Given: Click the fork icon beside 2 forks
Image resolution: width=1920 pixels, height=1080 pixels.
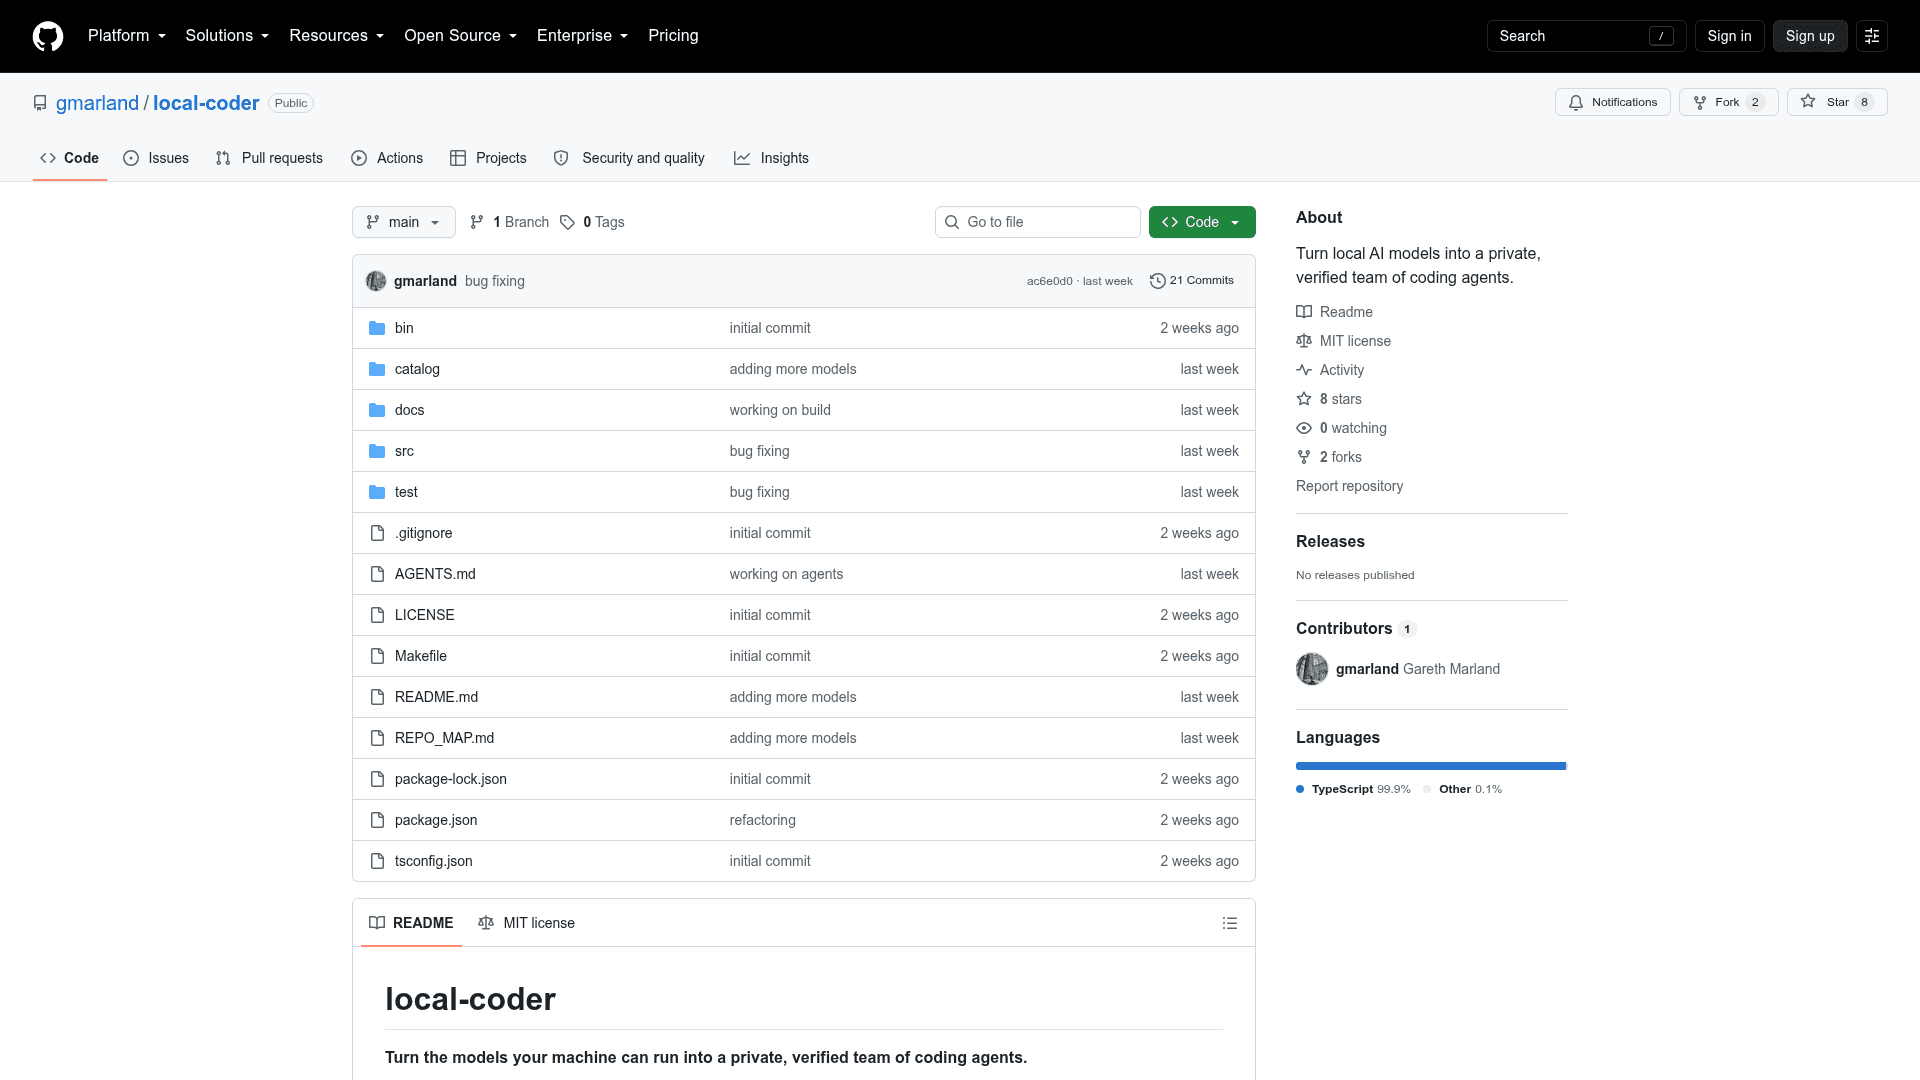Looking at the screenshot, I should 1304,457.
